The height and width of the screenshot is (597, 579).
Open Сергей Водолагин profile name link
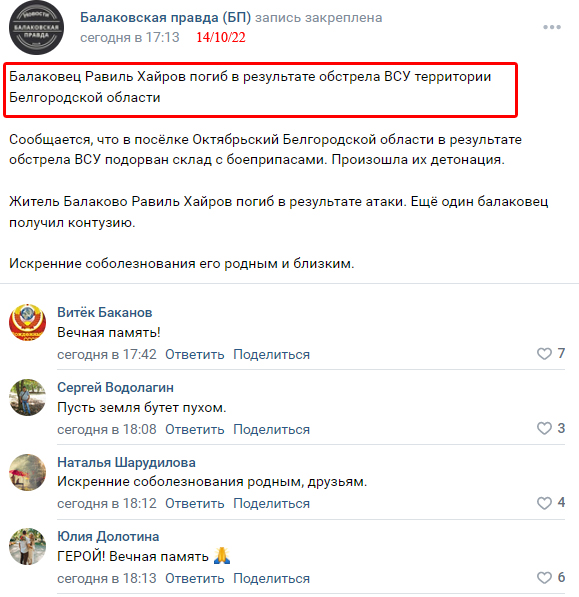[x=115, y=387]
